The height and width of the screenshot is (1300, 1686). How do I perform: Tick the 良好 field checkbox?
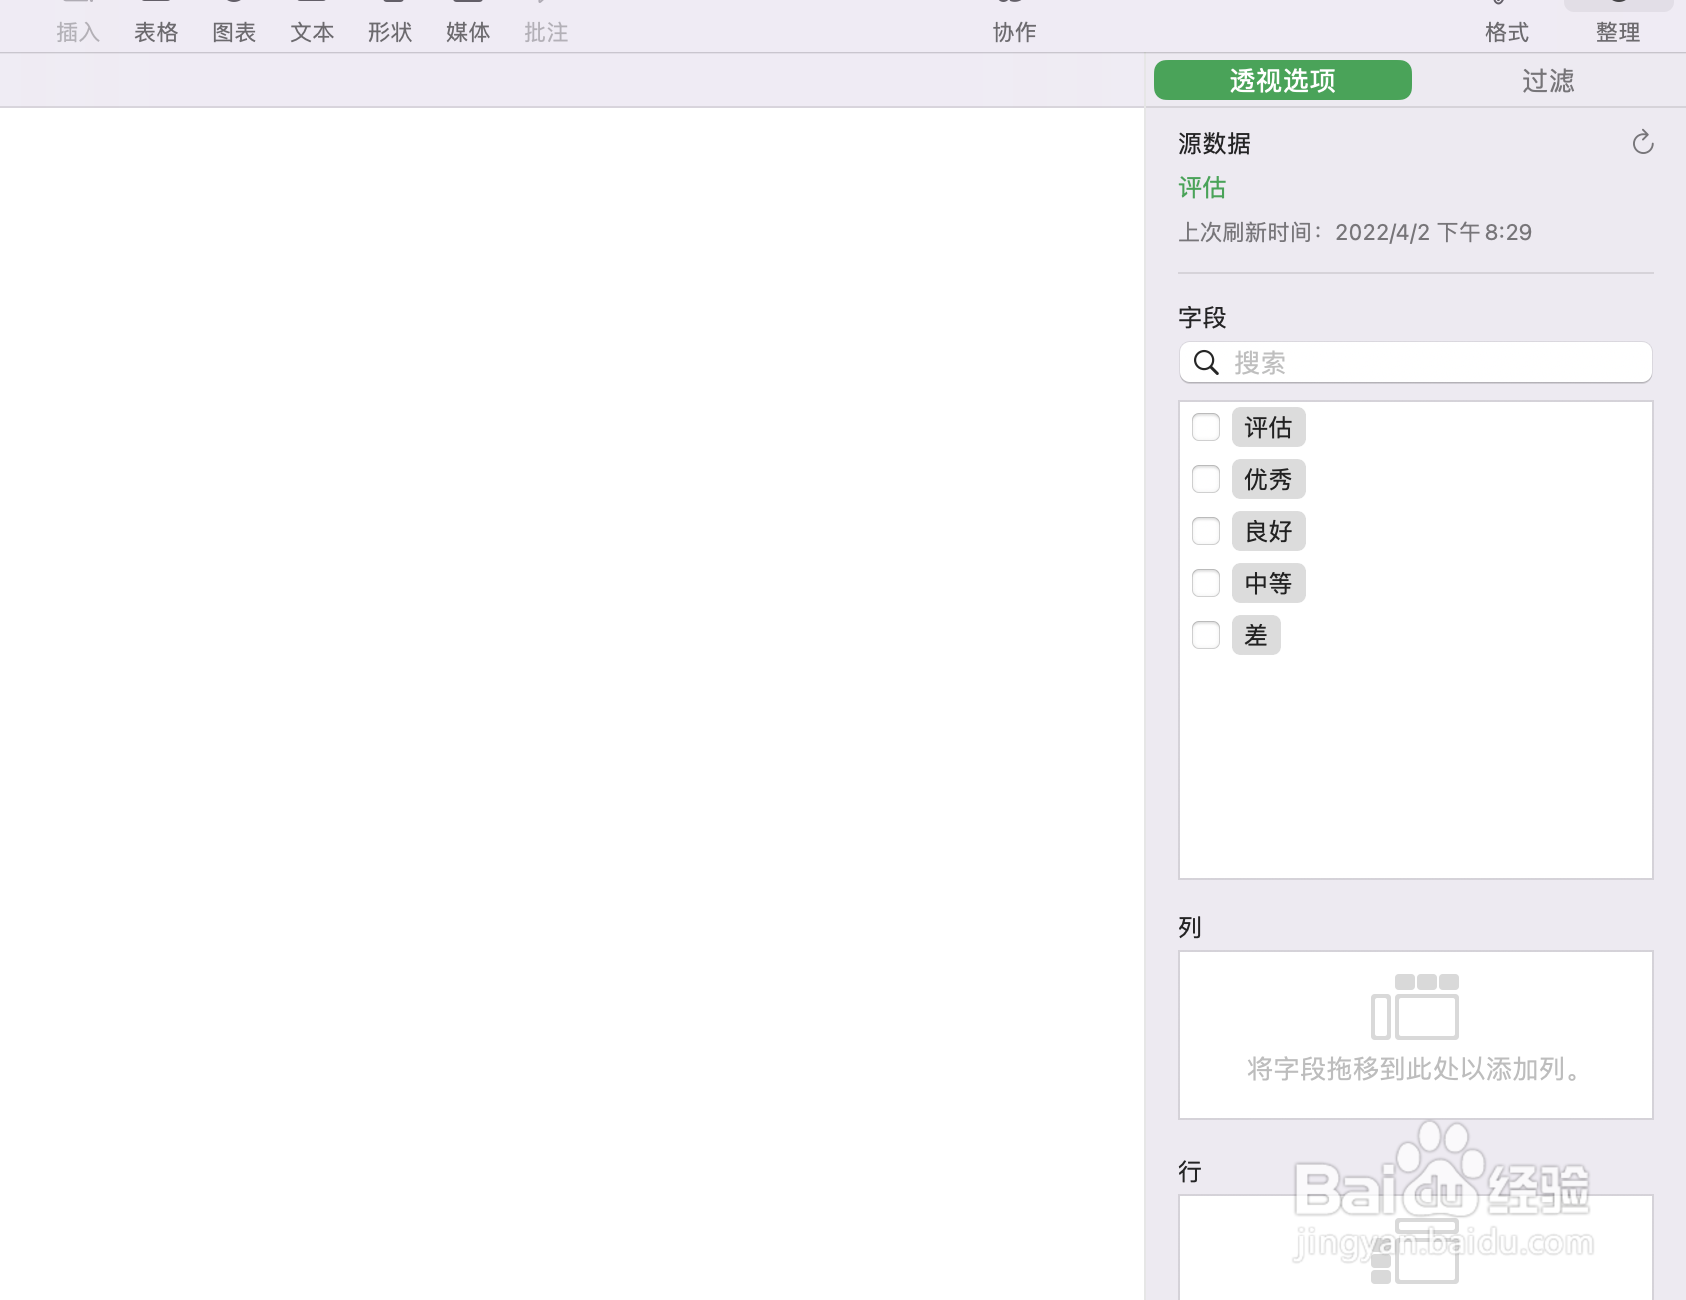pyautogui.click(x=1205, y=531)
